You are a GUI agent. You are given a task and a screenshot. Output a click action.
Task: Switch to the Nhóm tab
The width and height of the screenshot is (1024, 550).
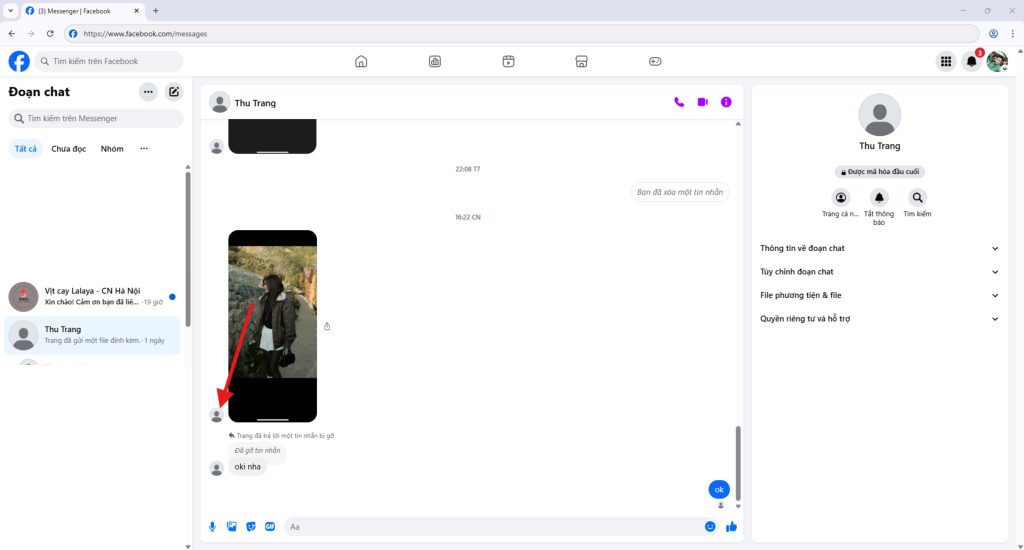(112, 149)
